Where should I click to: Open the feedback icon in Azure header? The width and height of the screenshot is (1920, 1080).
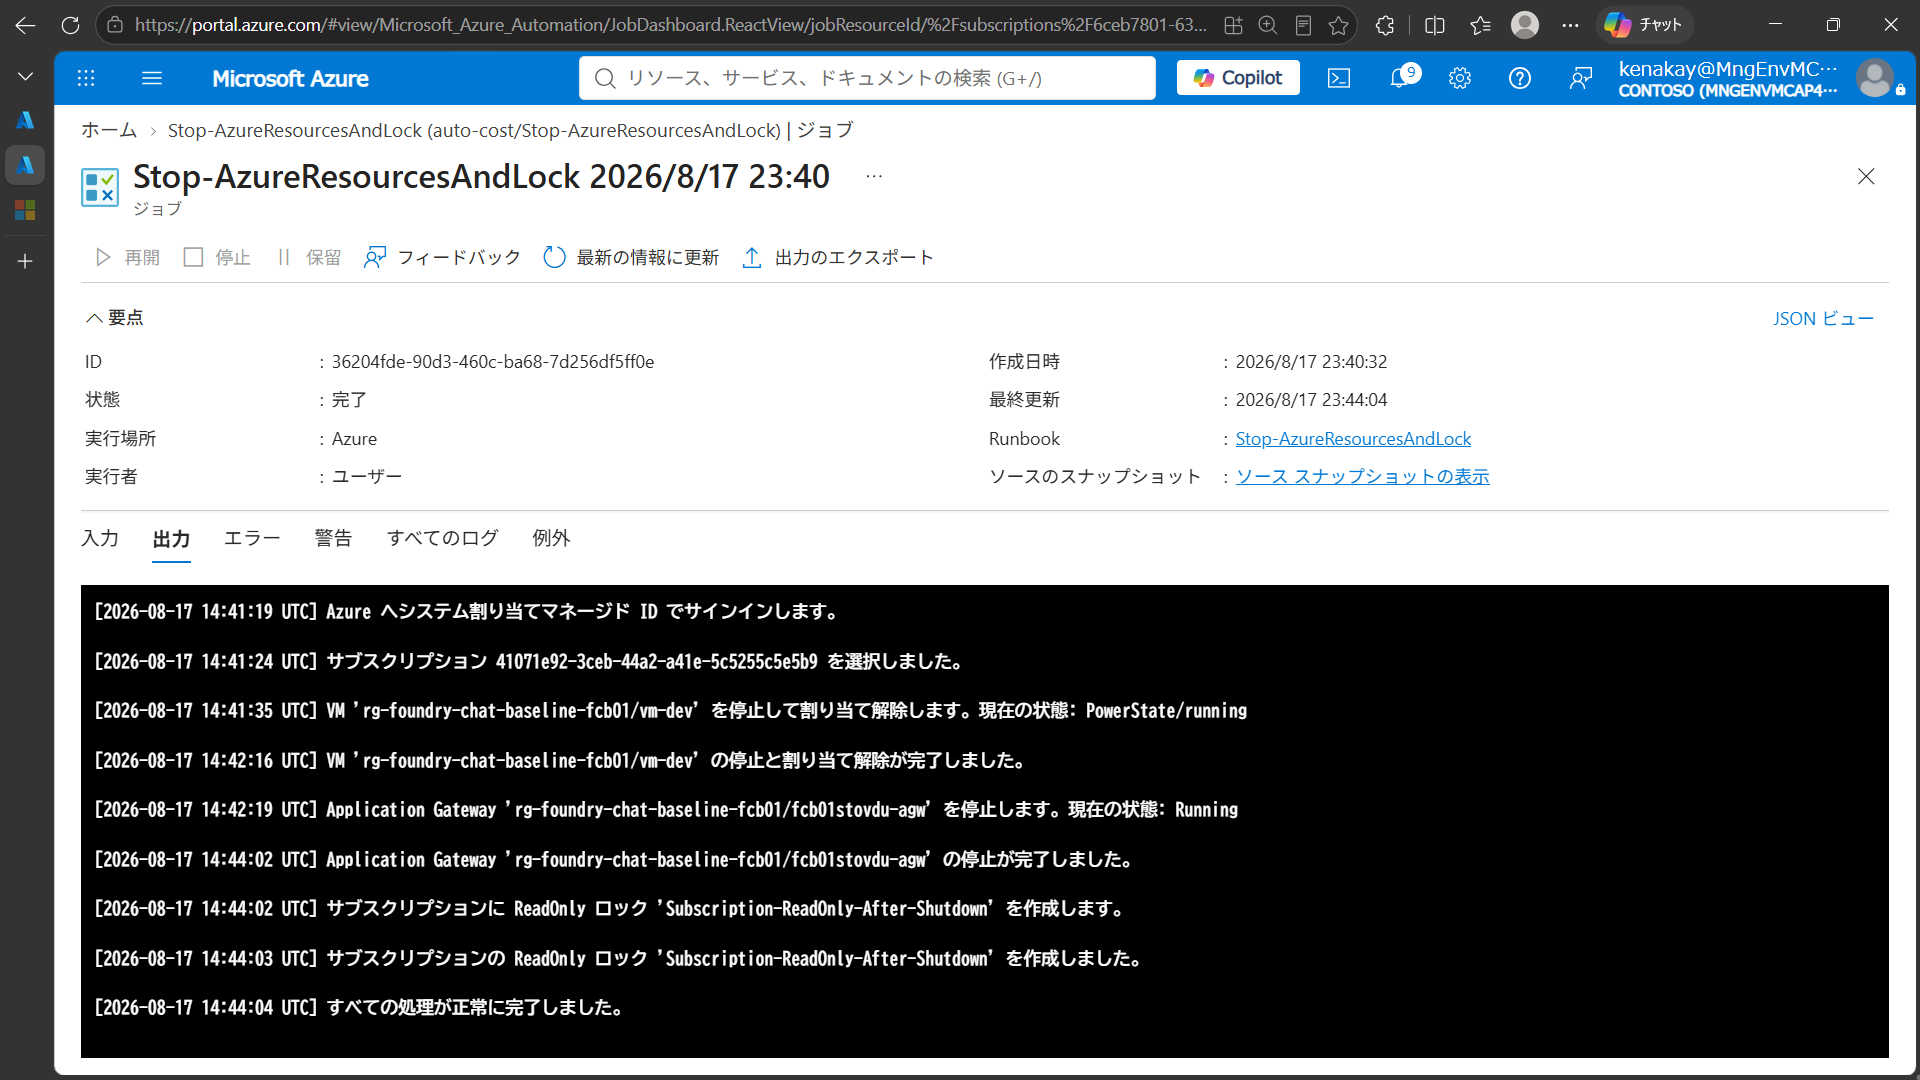coord(1581,78)
